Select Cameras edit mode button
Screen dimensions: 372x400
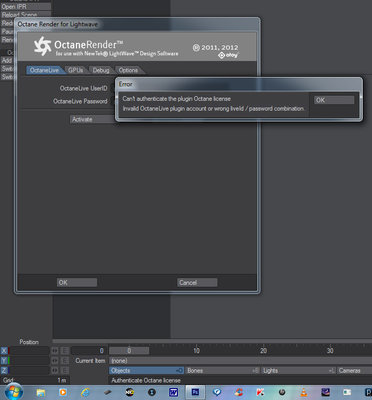pos(355,371)
